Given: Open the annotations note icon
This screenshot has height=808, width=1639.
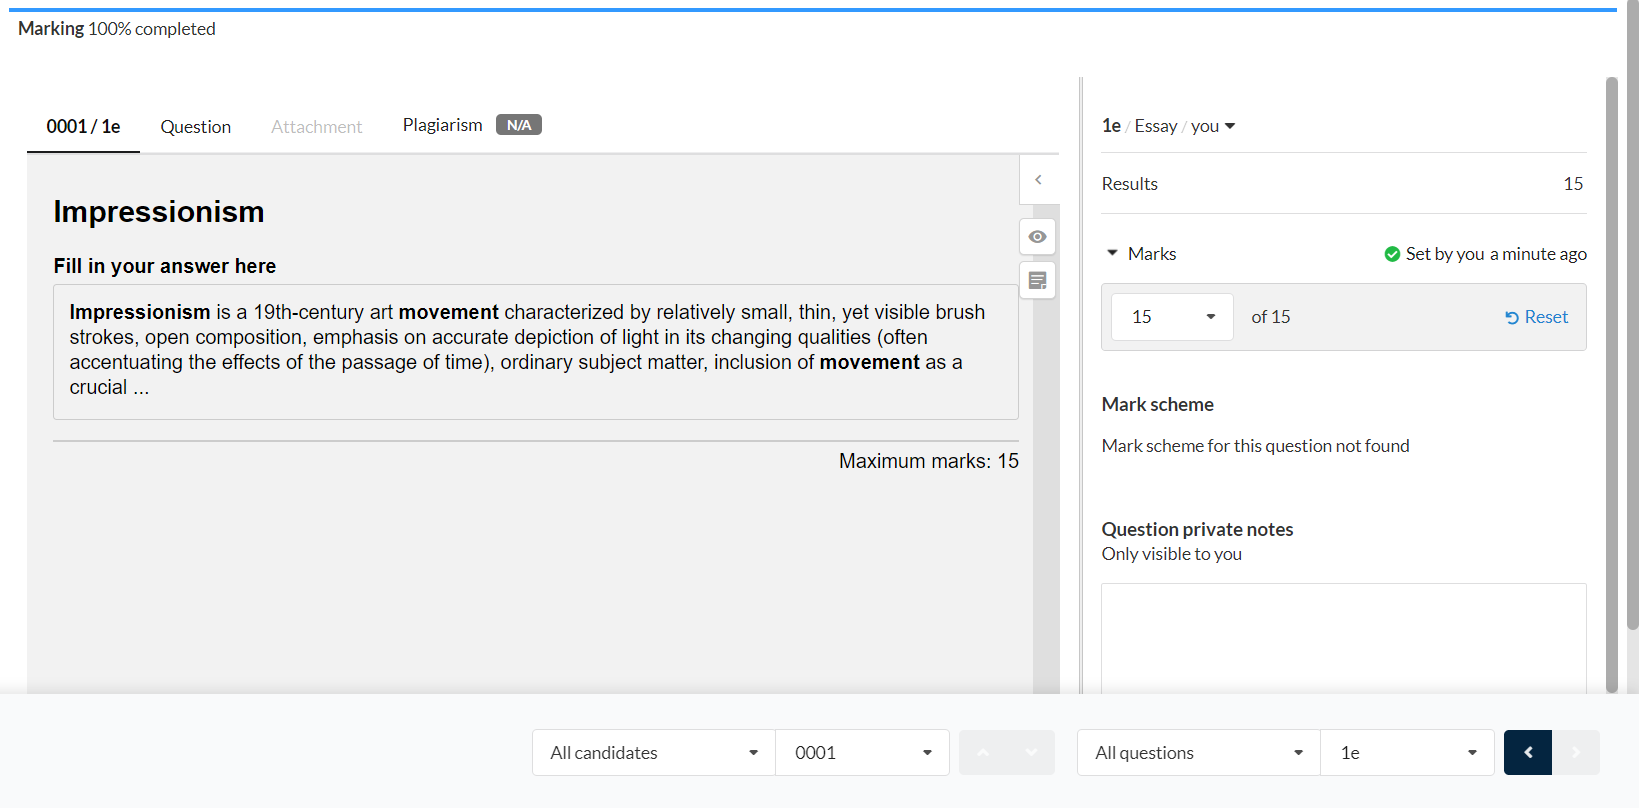Looking at the screenshot, I should tap(1038, 281).
